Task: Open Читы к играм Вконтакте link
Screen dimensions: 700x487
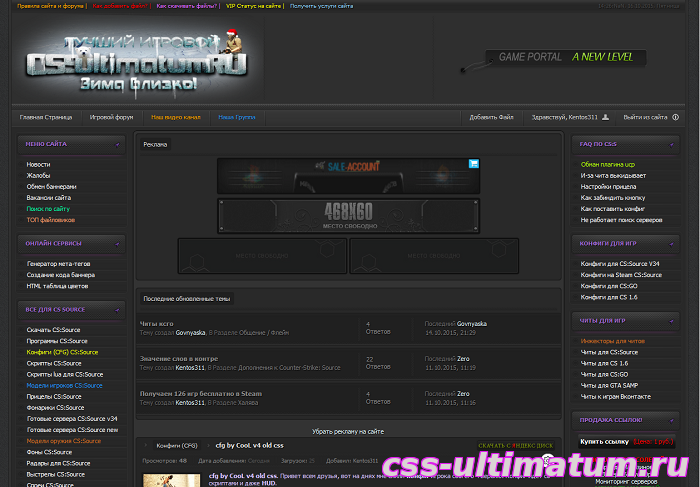Action: tap(616, 397)
